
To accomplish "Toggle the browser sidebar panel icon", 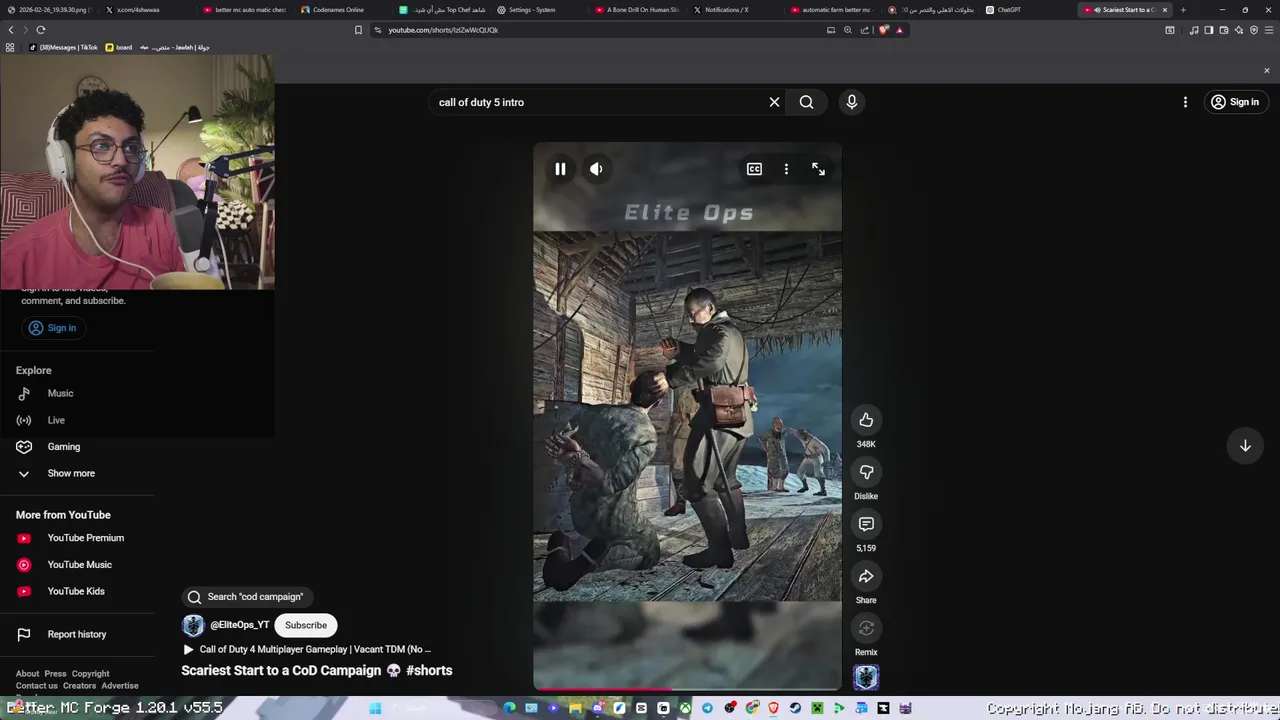I will click(1208, 30).
